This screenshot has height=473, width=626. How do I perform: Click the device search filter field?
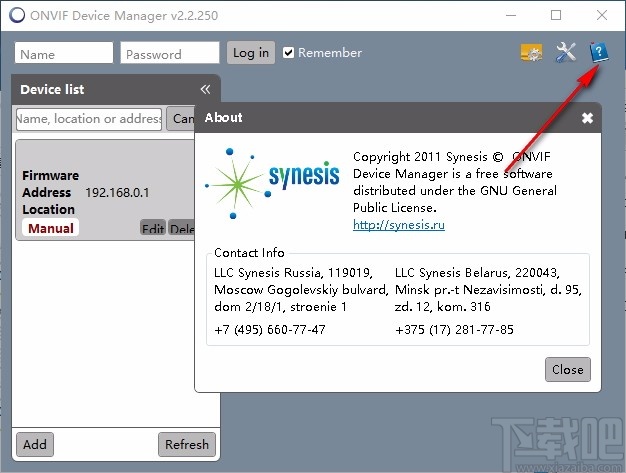(x=89, y=119)
